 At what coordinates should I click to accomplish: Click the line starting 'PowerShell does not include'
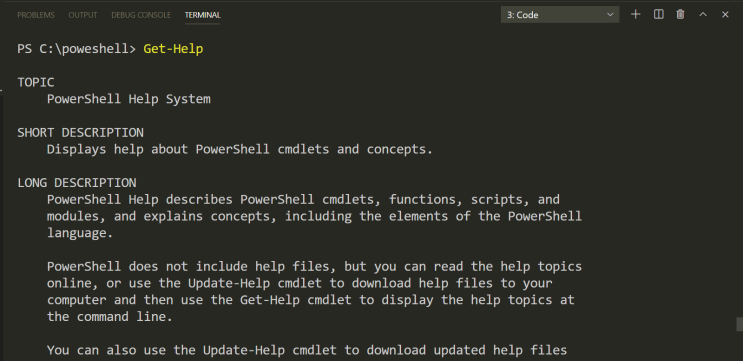(314, 266)
